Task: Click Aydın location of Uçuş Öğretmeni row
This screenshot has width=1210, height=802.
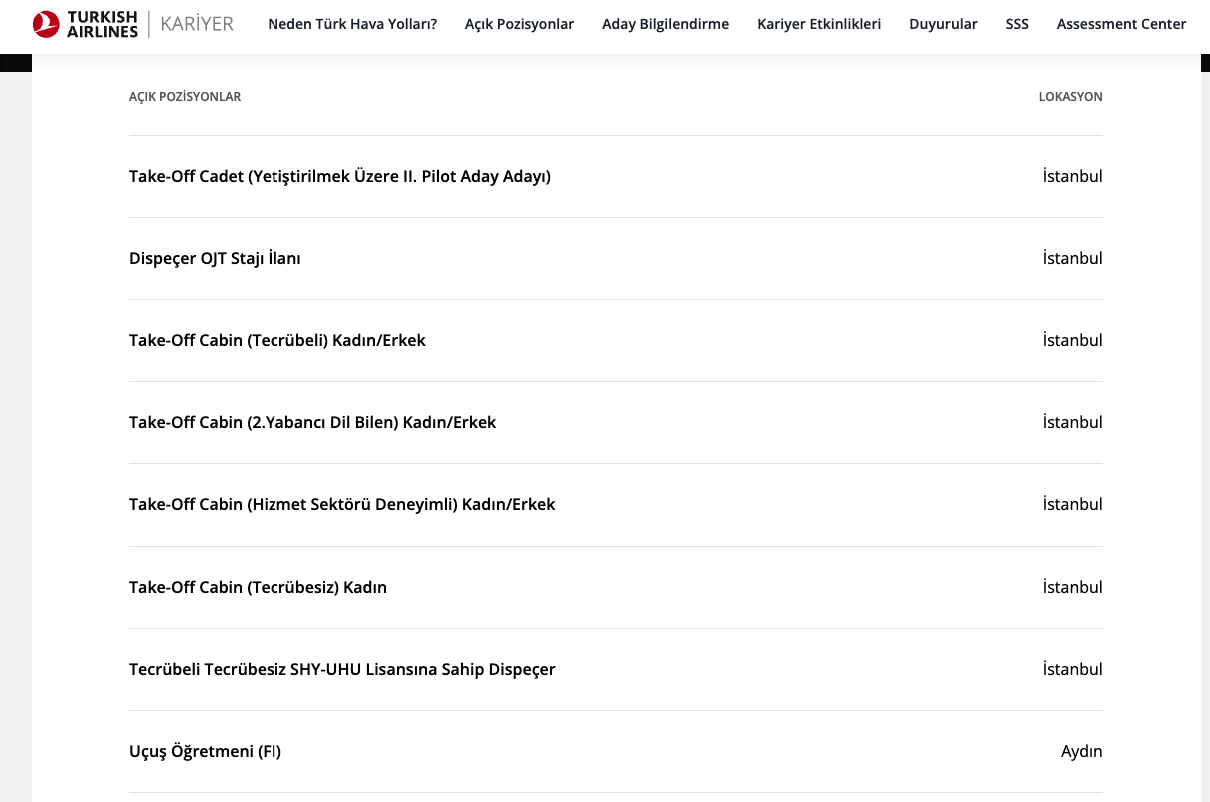Action: (1081, 752)
